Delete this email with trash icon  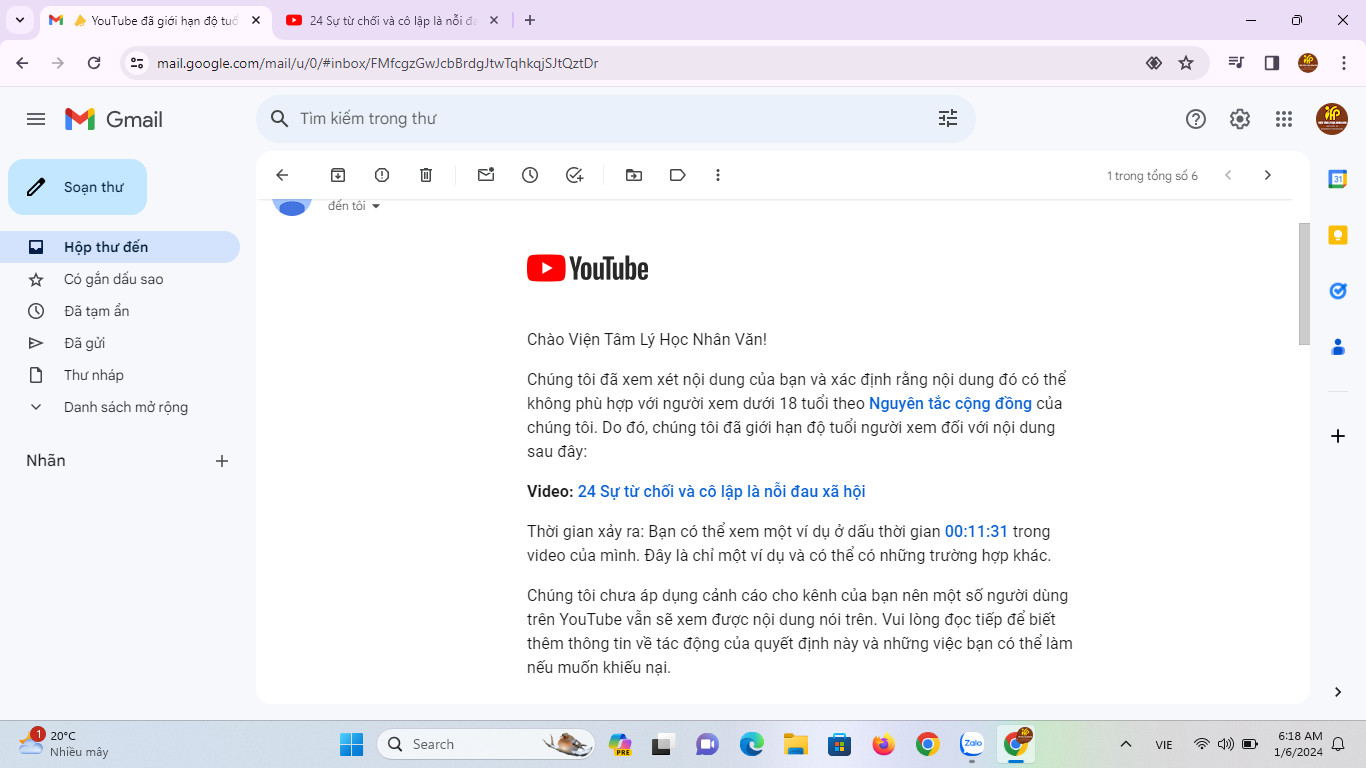426,175
